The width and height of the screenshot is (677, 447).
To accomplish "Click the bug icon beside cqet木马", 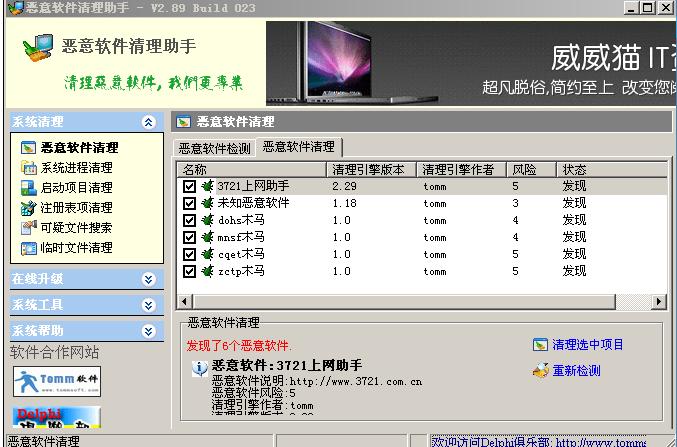I will 208,254.
